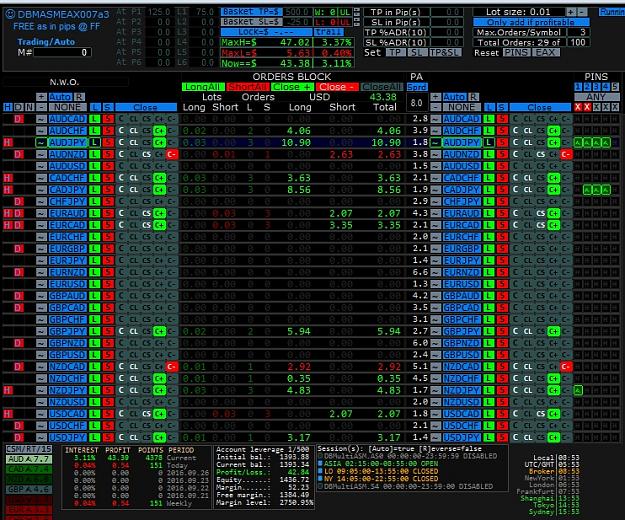This screenshot has height=520, width=625.
Task: Click the NONE selector in the N.W.O. block
Action: tap(68, 107)
